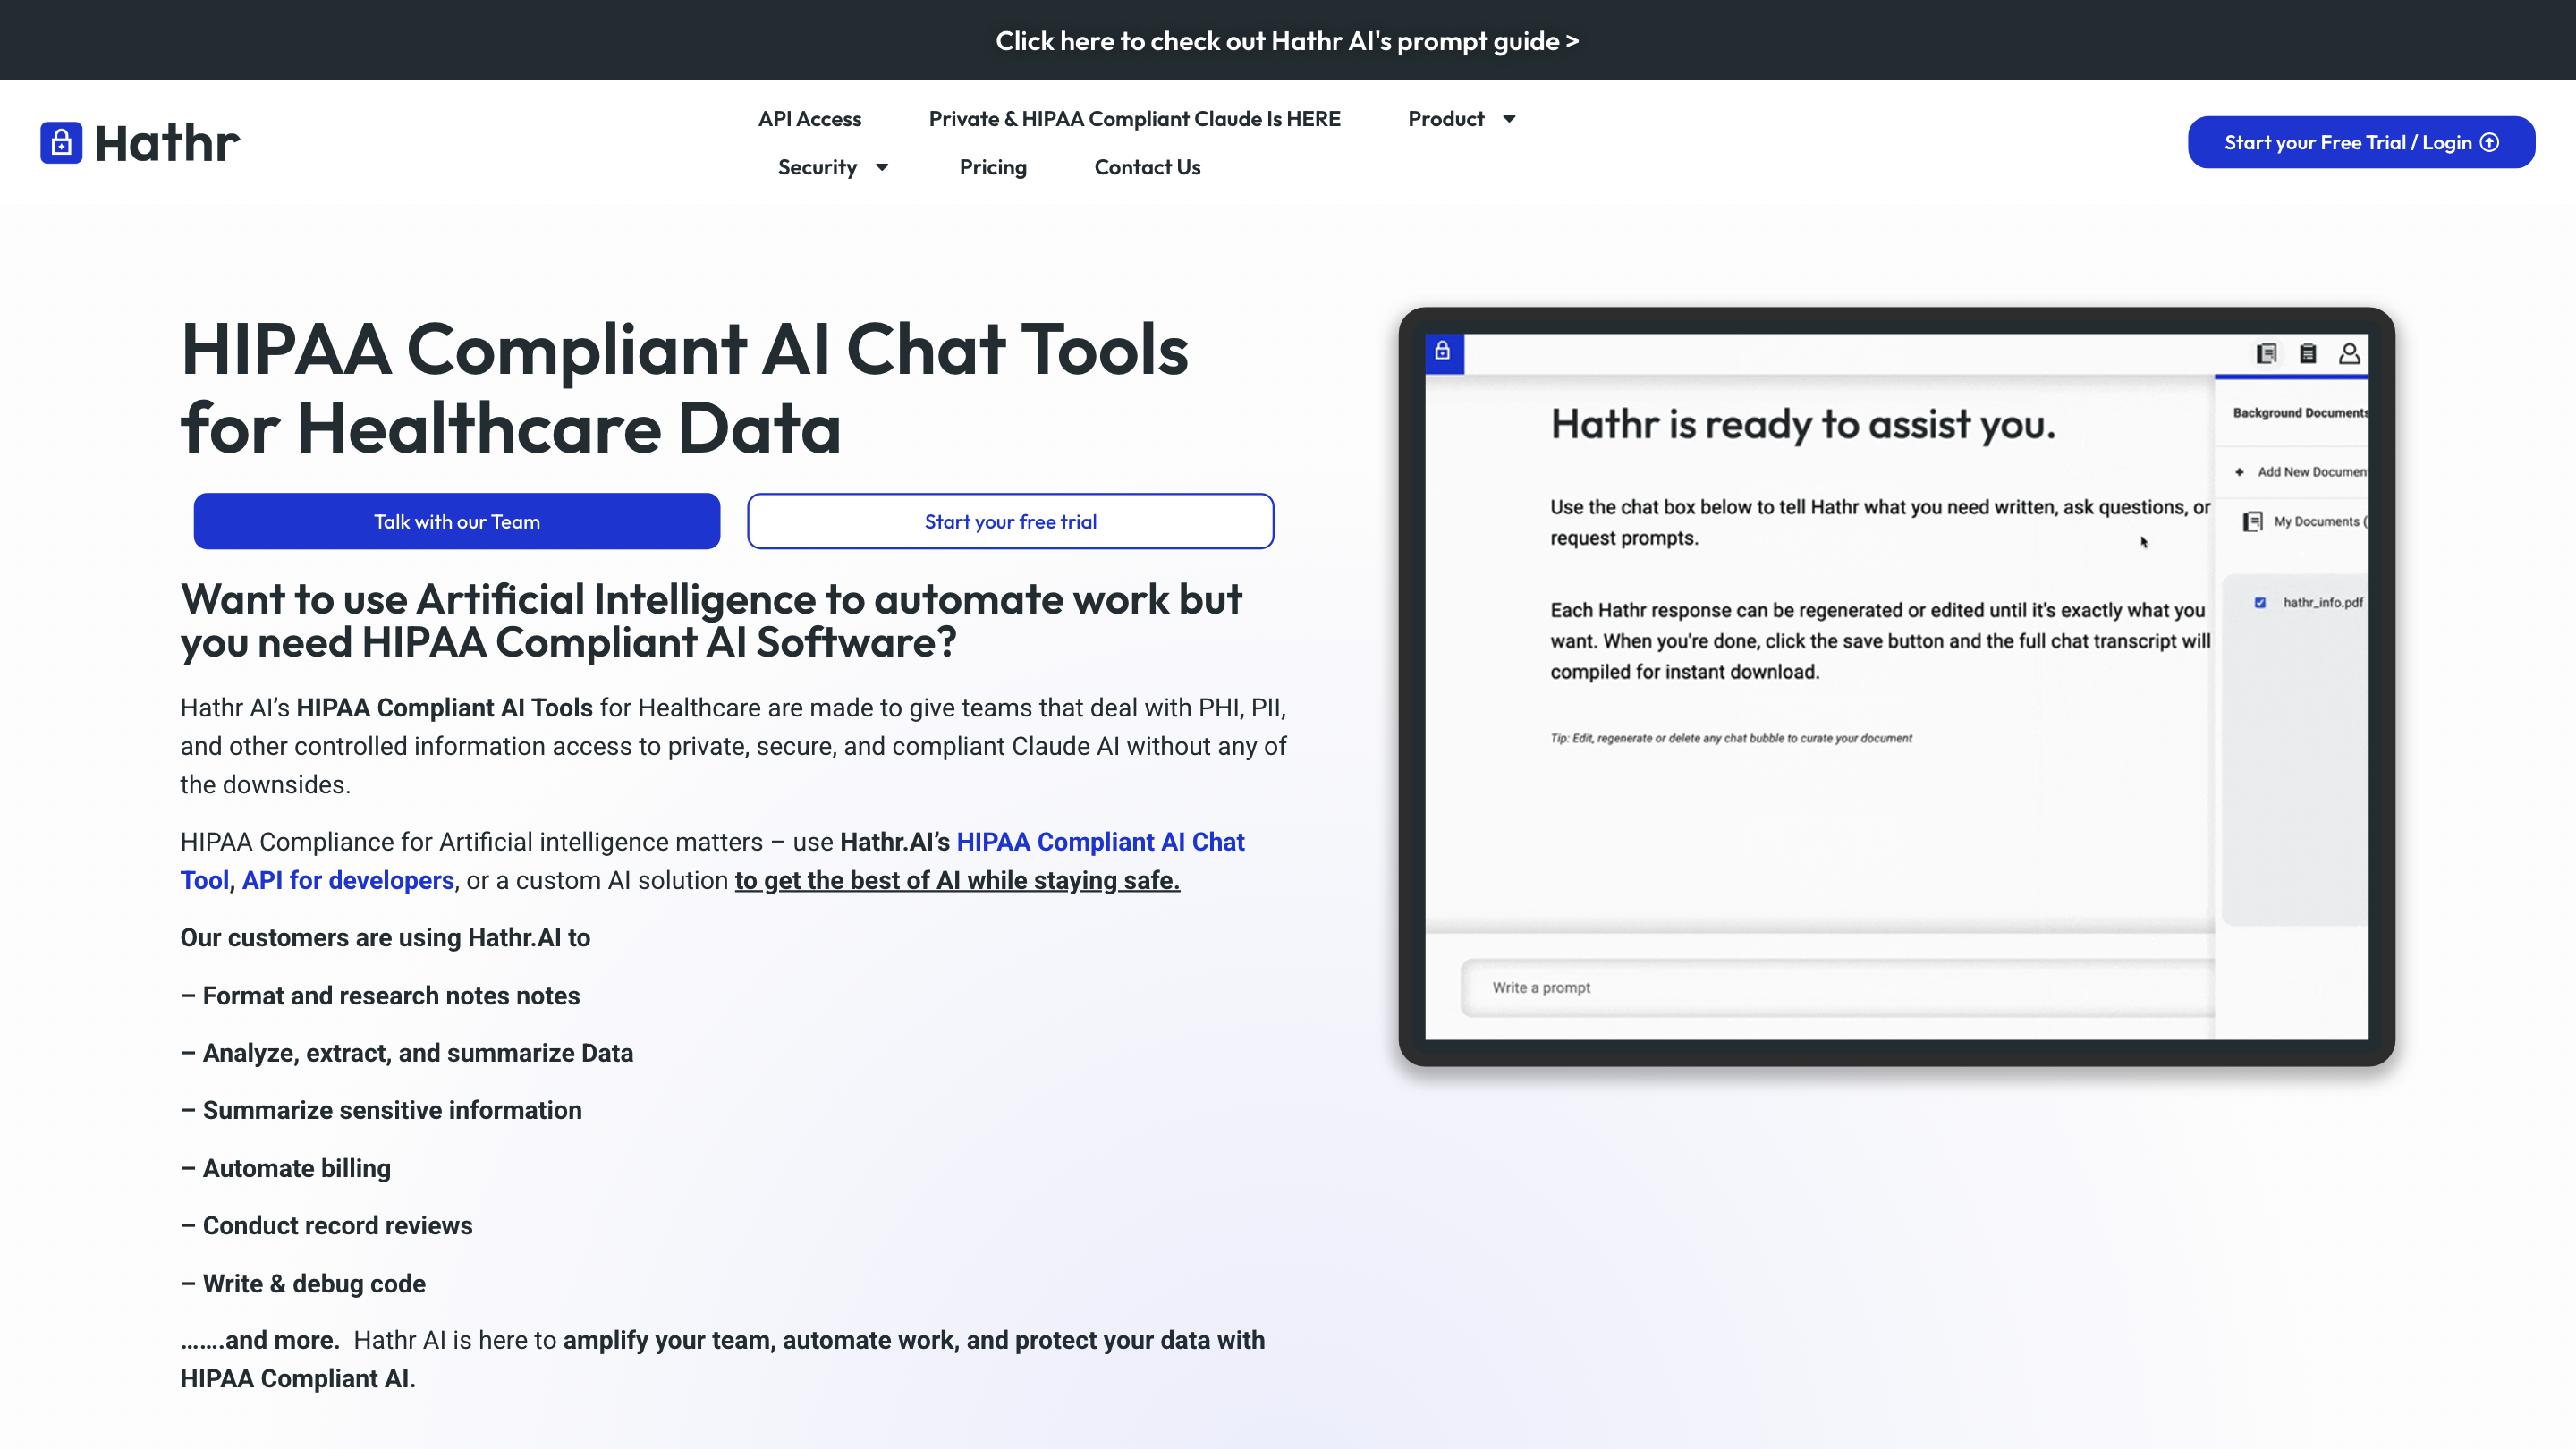The height and width of the screenshot is (1449, 2576).
Task: Click the clipboard icon in demo toolbar
Action: click(2308, 353)
